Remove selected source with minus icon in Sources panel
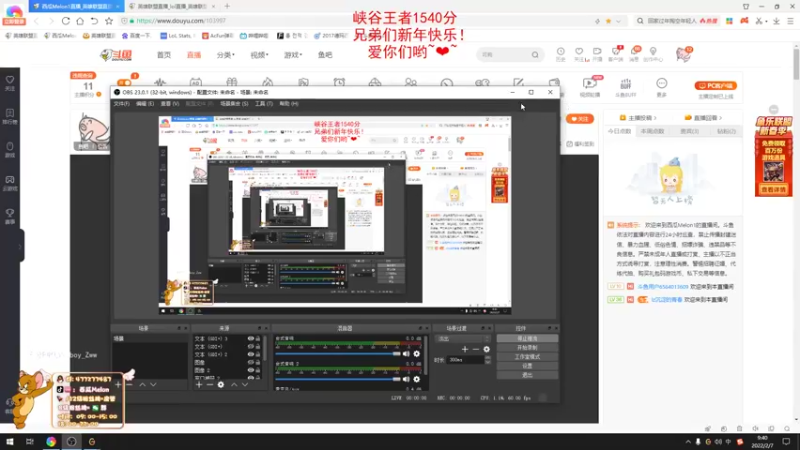The width and height of the screenshot is (800, 450). pyautogui.click(x=210, y=385)
